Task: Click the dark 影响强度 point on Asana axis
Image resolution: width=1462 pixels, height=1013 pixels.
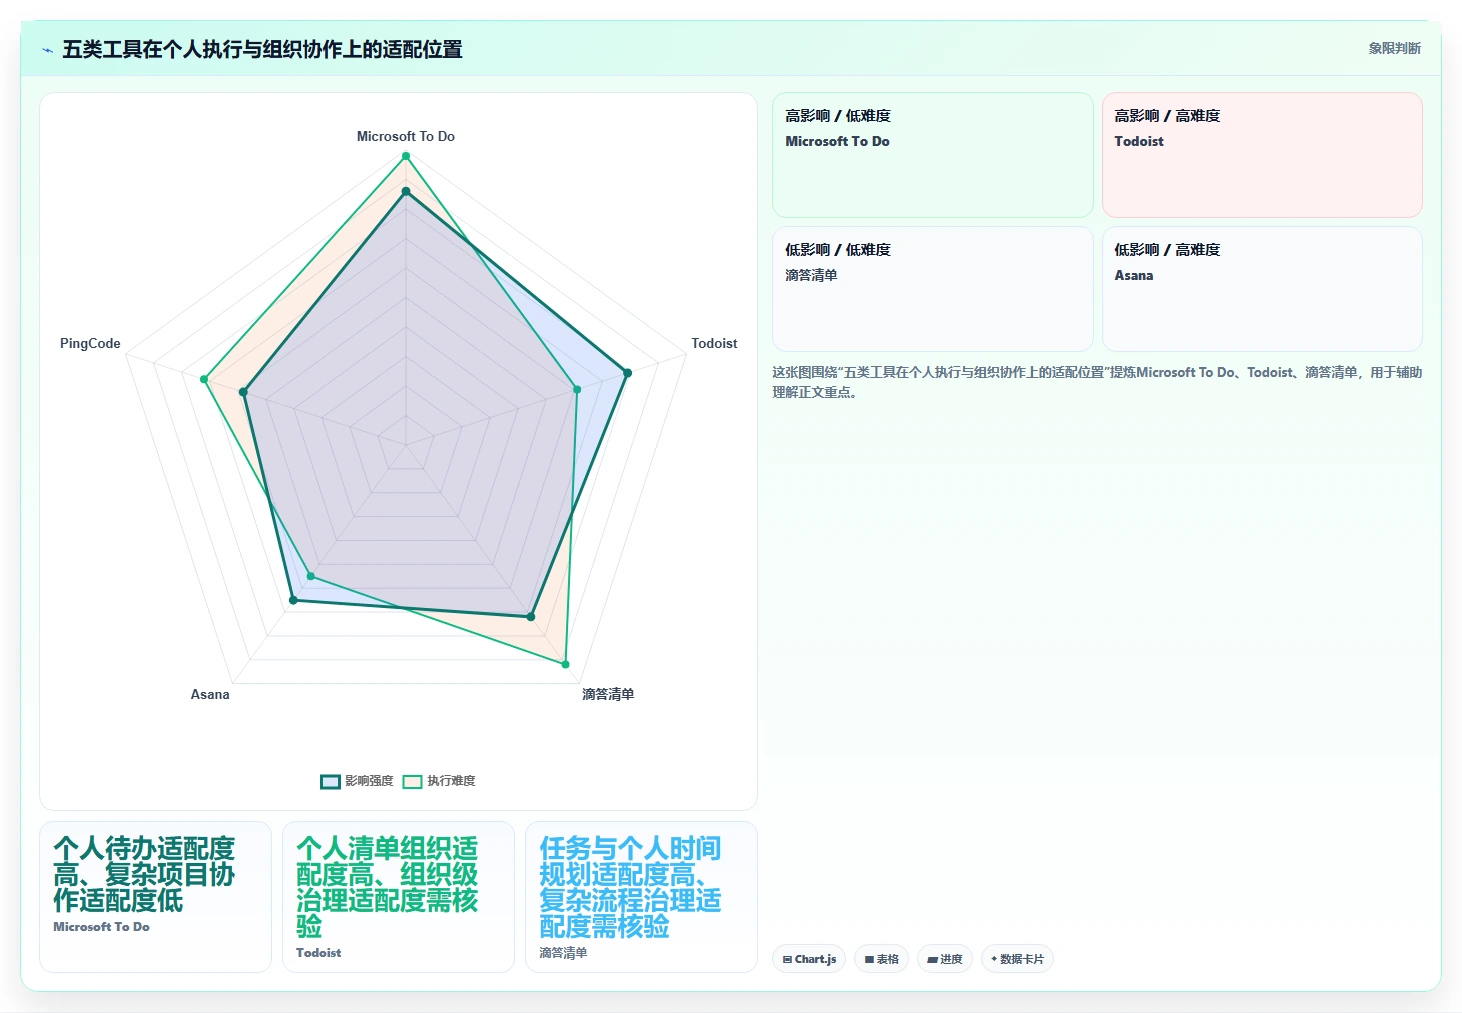Action: (x=293, y=600)
